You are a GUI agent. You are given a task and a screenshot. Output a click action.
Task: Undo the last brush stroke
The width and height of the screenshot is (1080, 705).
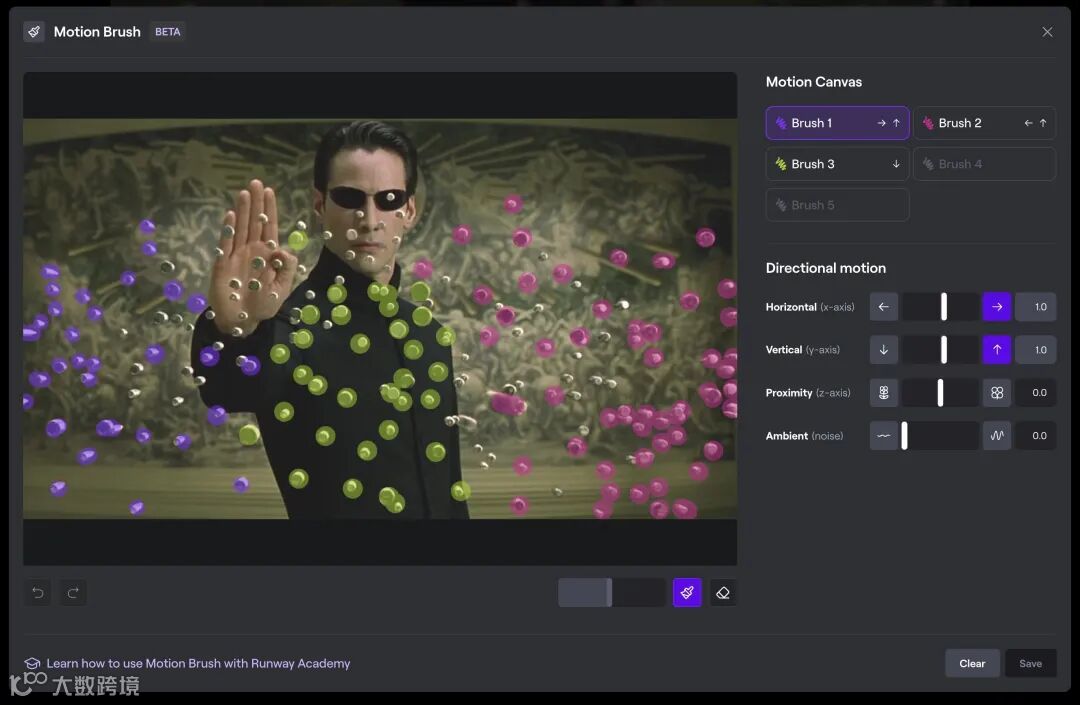click(x=38, y=593)
